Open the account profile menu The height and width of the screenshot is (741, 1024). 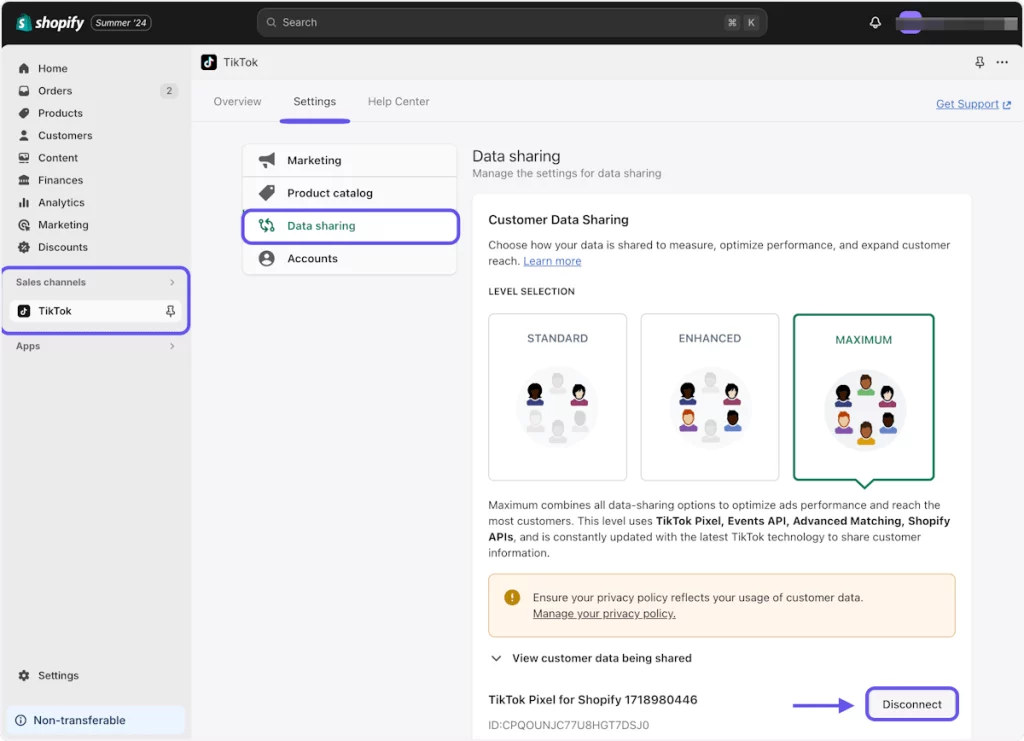point(956,24)
